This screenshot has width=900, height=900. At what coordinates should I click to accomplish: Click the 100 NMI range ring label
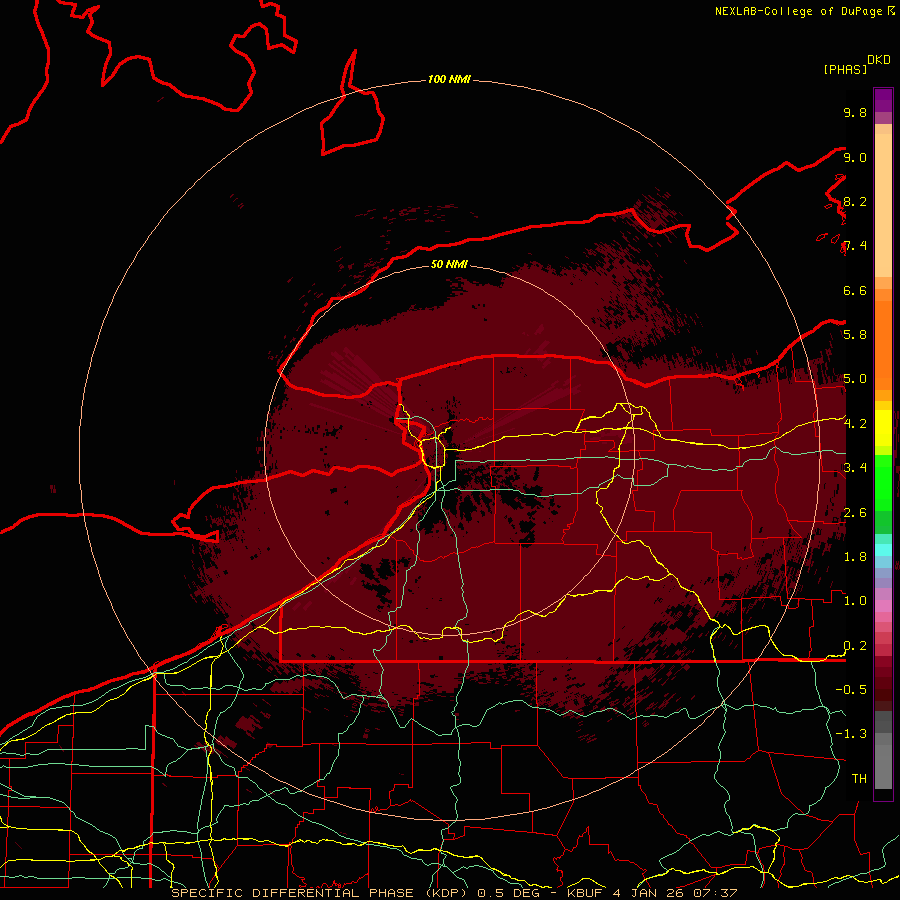(449, 79)
